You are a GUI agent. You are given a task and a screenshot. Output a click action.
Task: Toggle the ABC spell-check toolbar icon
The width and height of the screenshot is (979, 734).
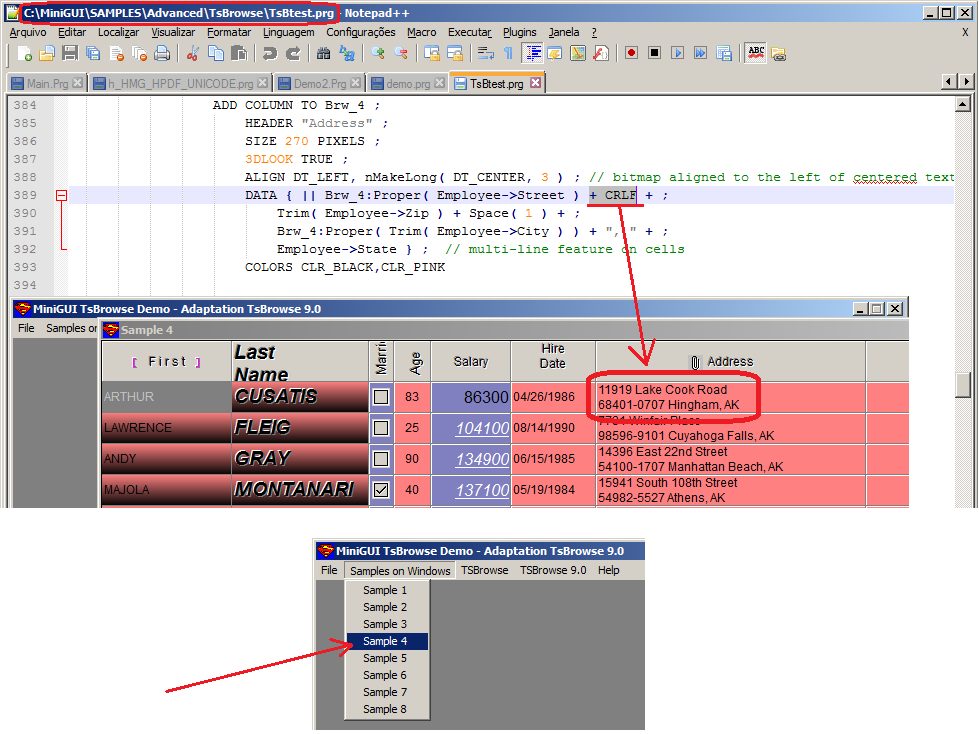pyautogui.click(x=755, y=54)
